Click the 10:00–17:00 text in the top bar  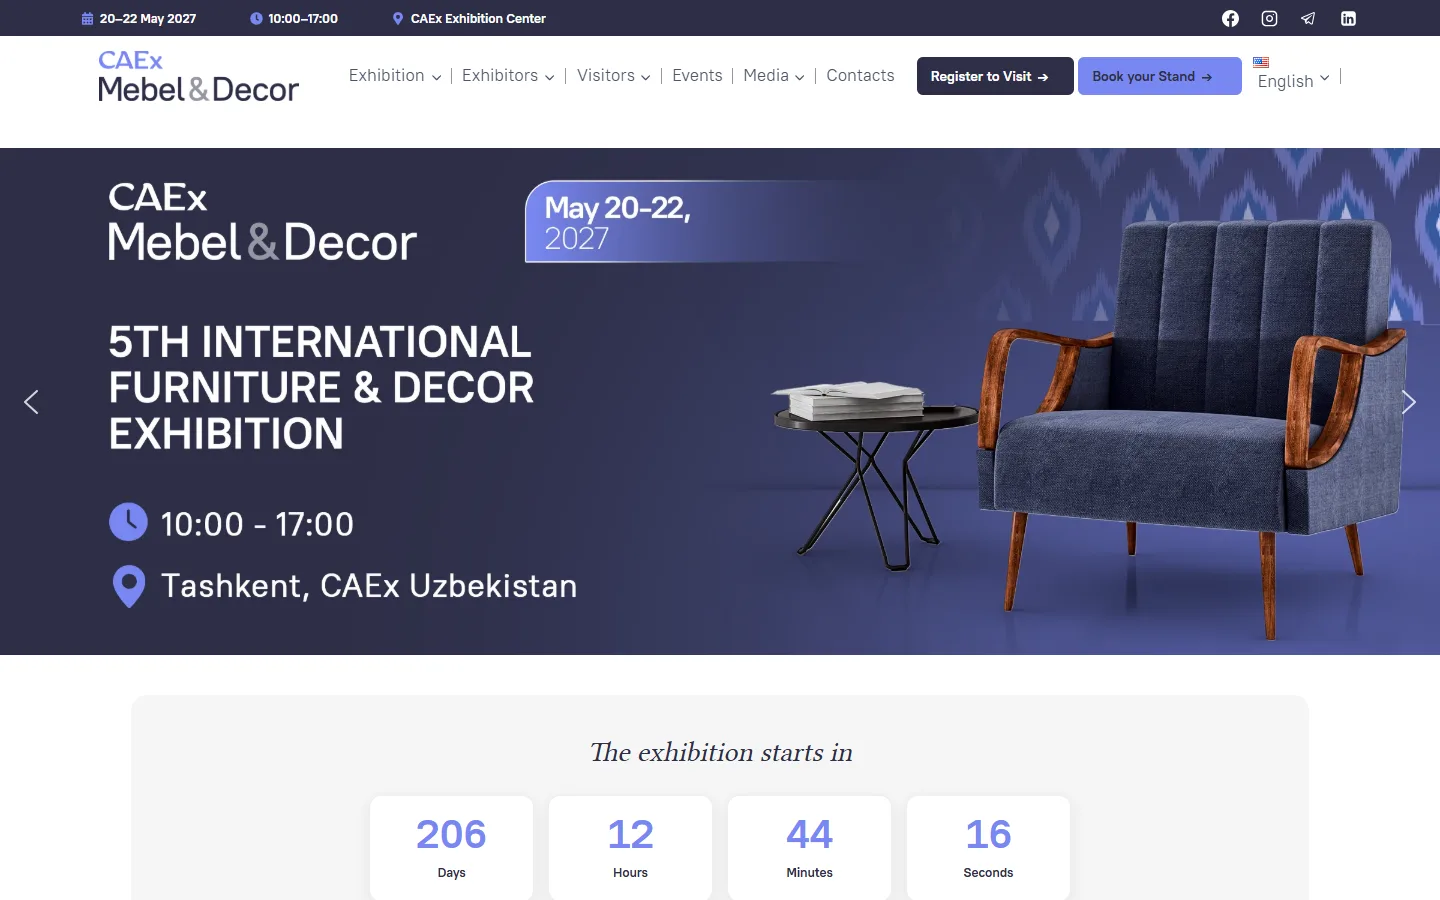(303, 19)
